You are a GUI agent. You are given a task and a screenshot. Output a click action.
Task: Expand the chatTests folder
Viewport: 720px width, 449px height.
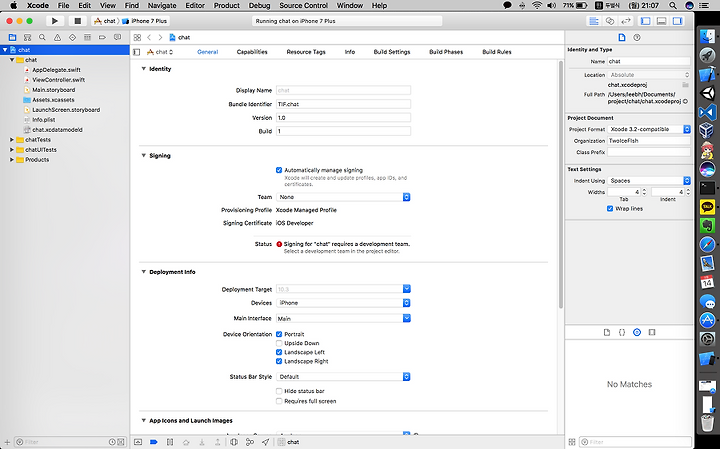[12, 140]
